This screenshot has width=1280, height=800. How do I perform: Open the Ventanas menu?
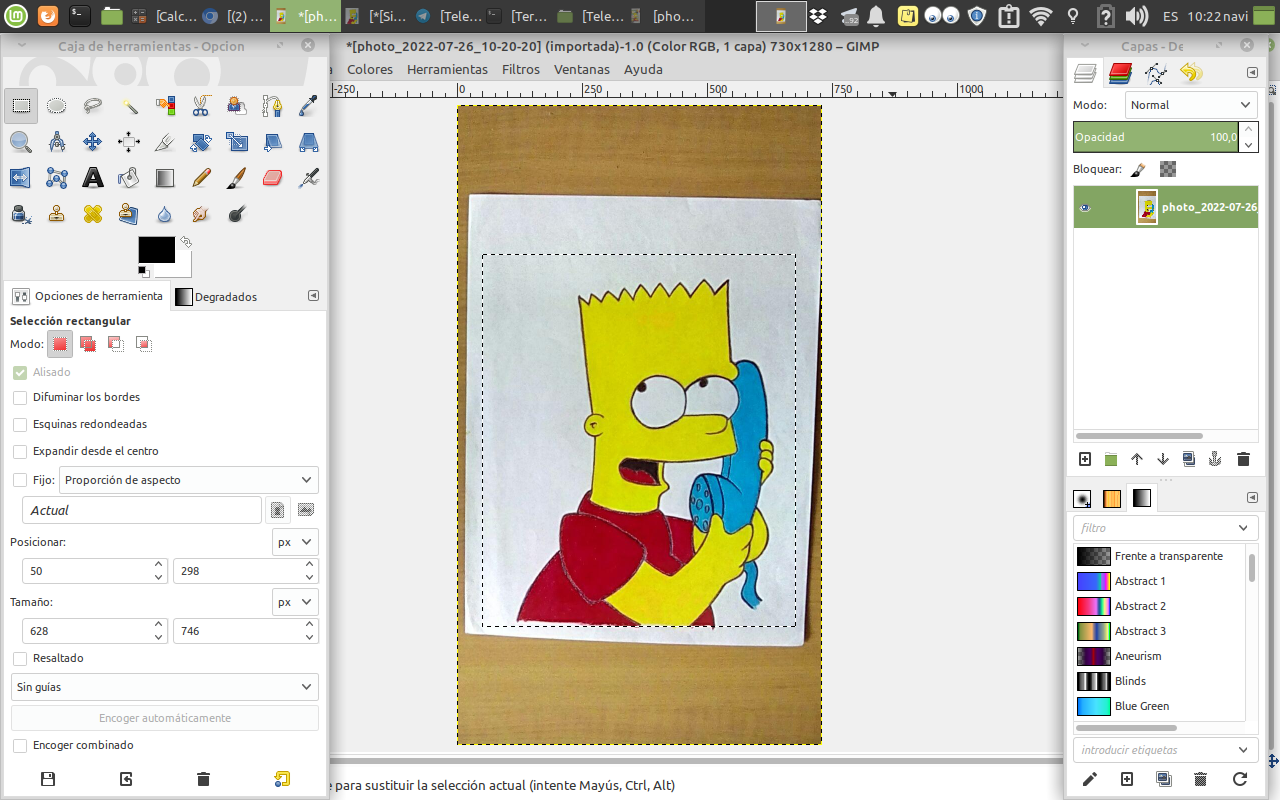click(582, 69)
